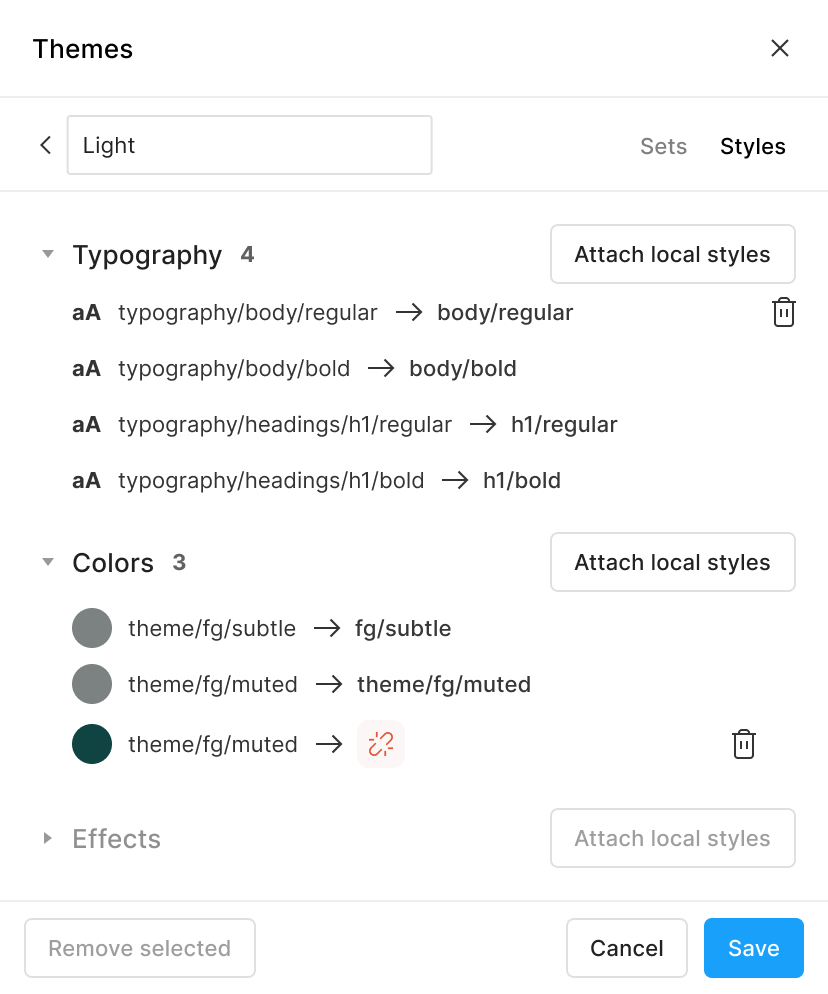Image resolution: width=828 pixels, height=994 pixels.
Task: Expand the Effects section
Action: (x=48, y=838)
